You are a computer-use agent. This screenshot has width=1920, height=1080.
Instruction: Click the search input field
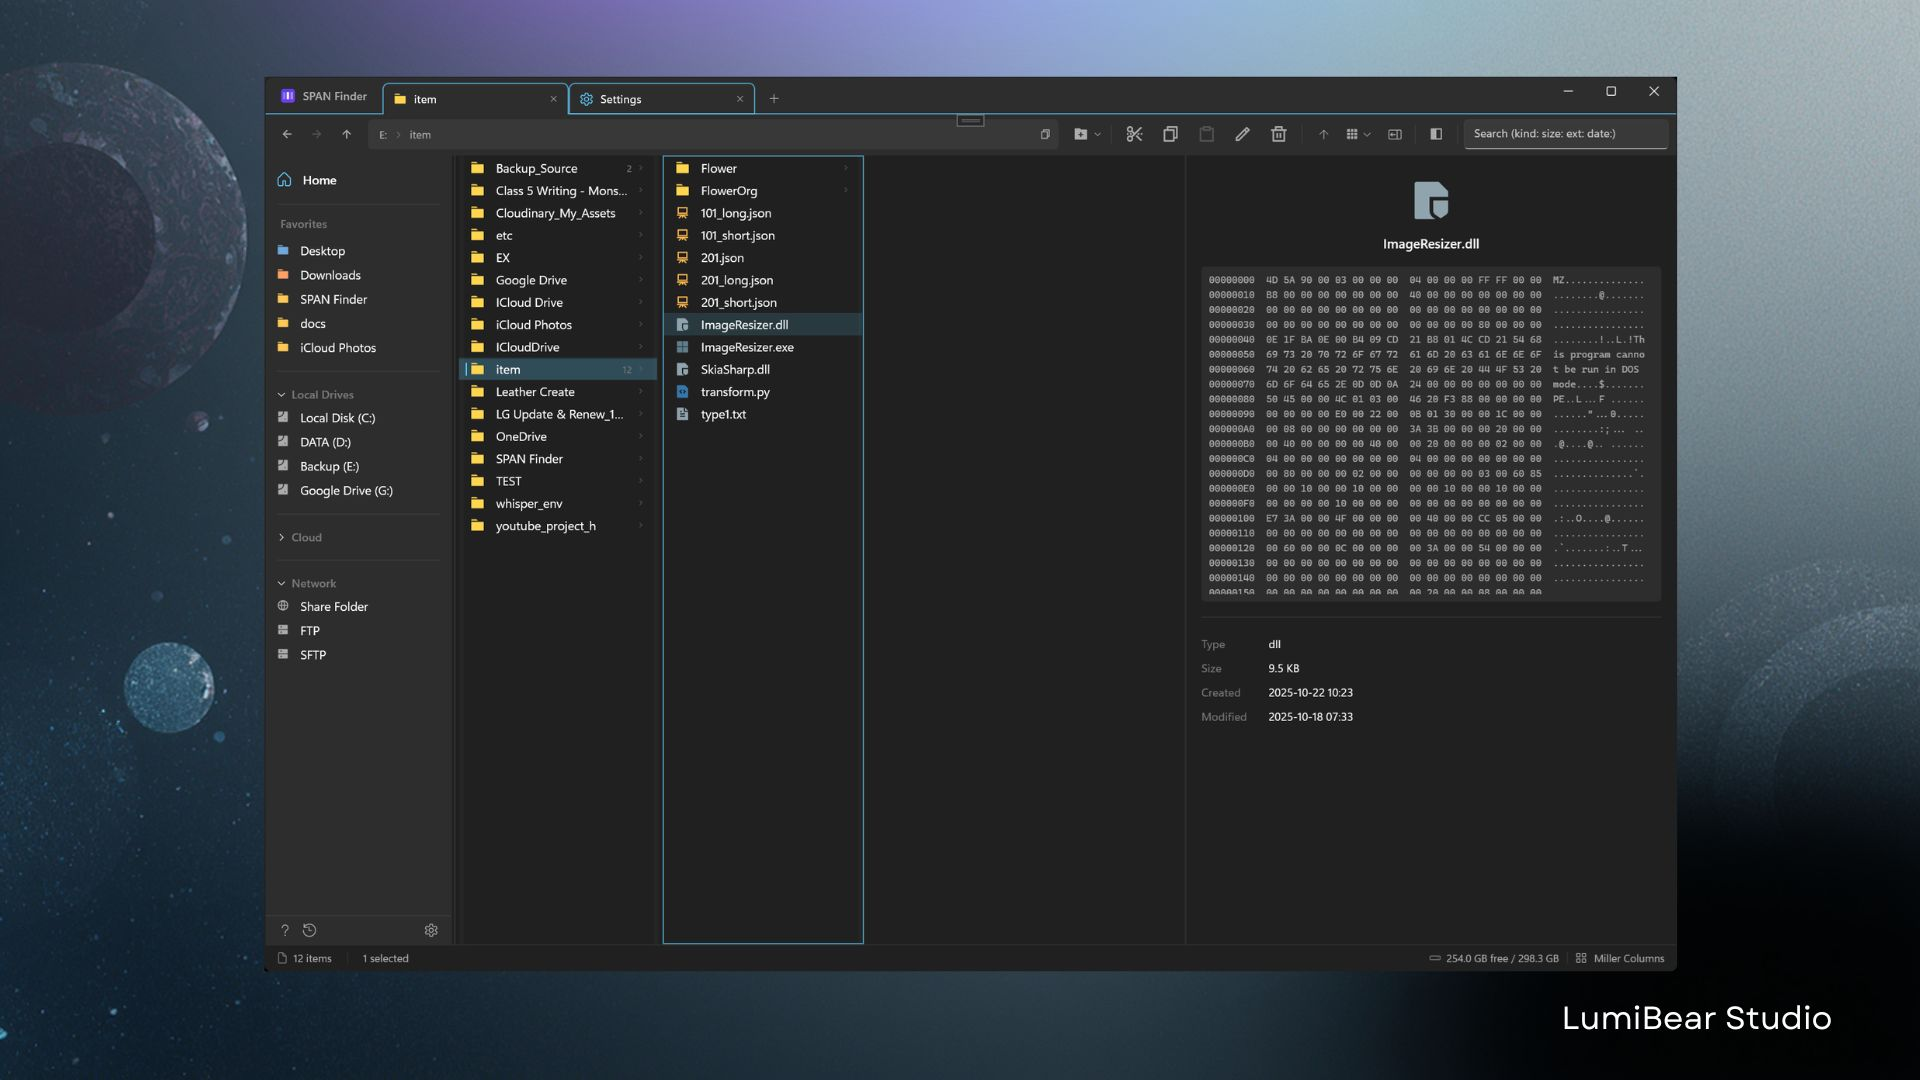coord(1565,134)
